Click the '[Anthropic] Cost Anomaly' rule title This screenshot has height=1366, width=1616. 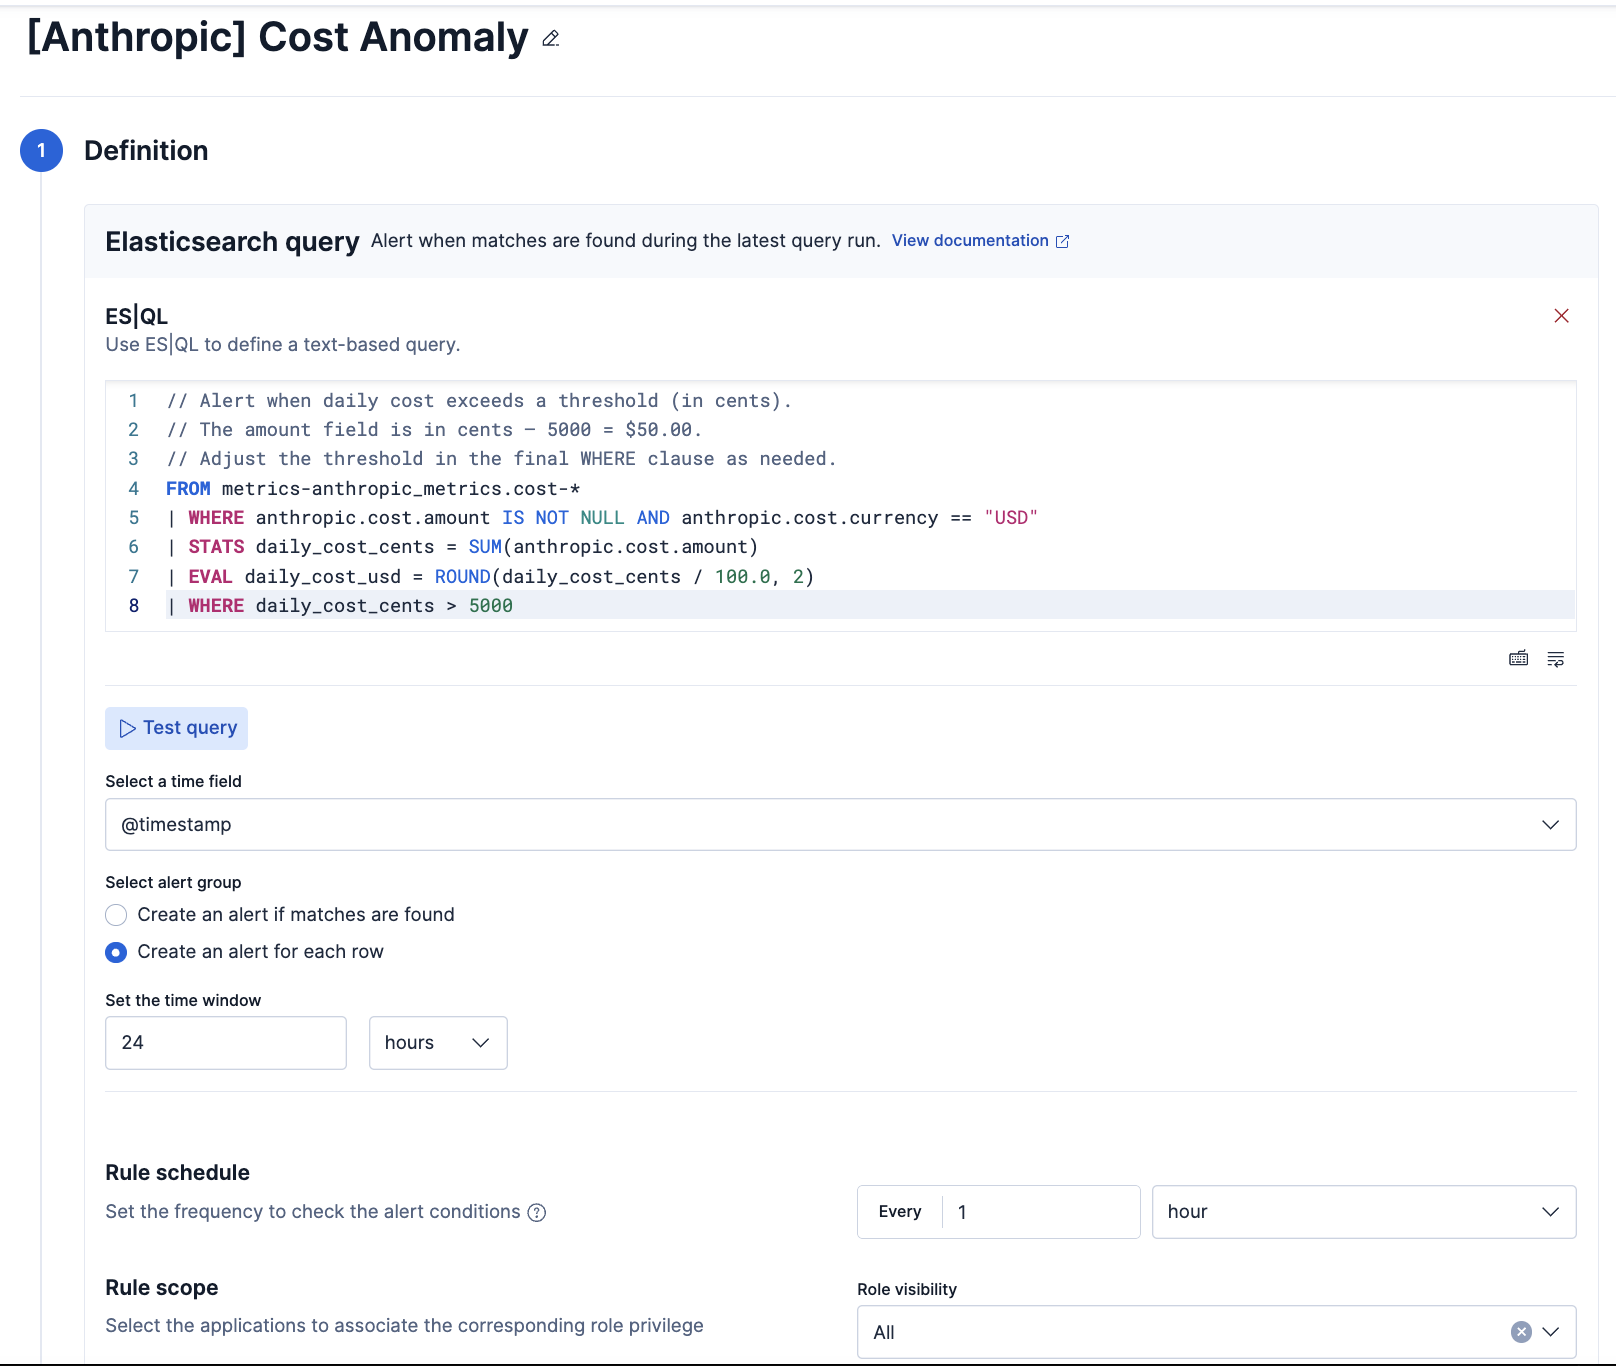[278, 38]
